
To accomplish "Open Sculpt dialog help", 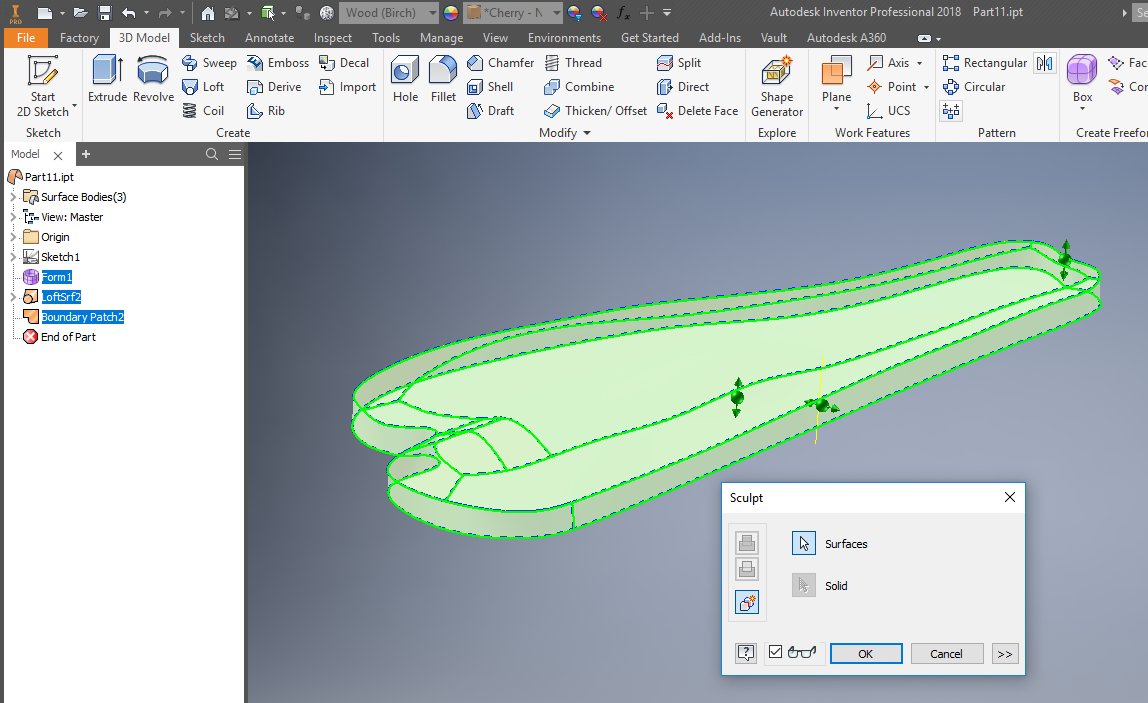I will [745, 652].
